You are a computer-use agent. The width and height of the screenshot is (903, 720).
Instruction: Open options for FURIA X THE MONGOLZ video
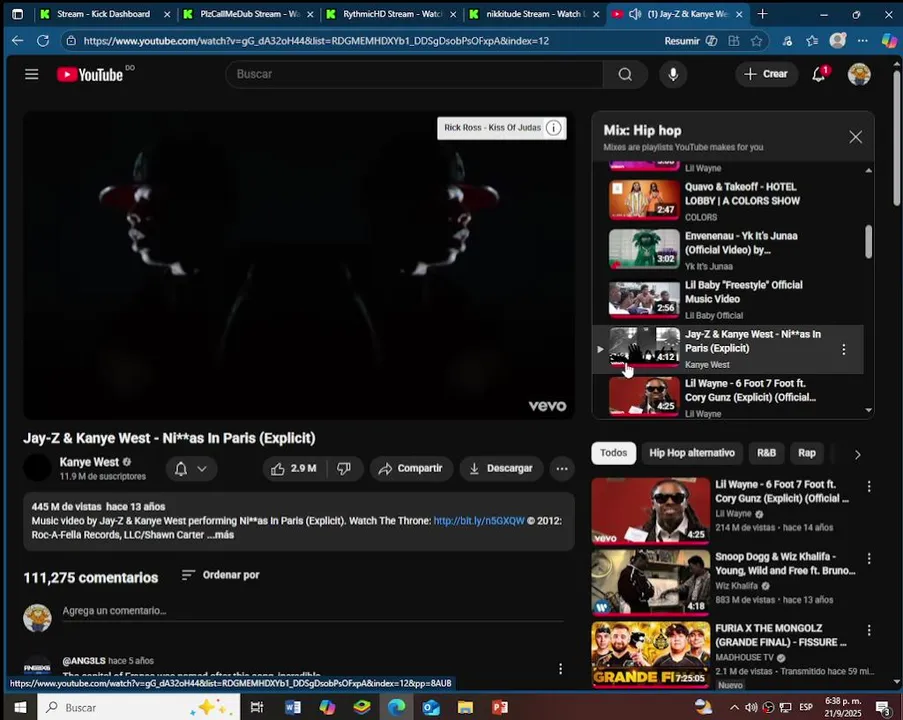point(869,630)
